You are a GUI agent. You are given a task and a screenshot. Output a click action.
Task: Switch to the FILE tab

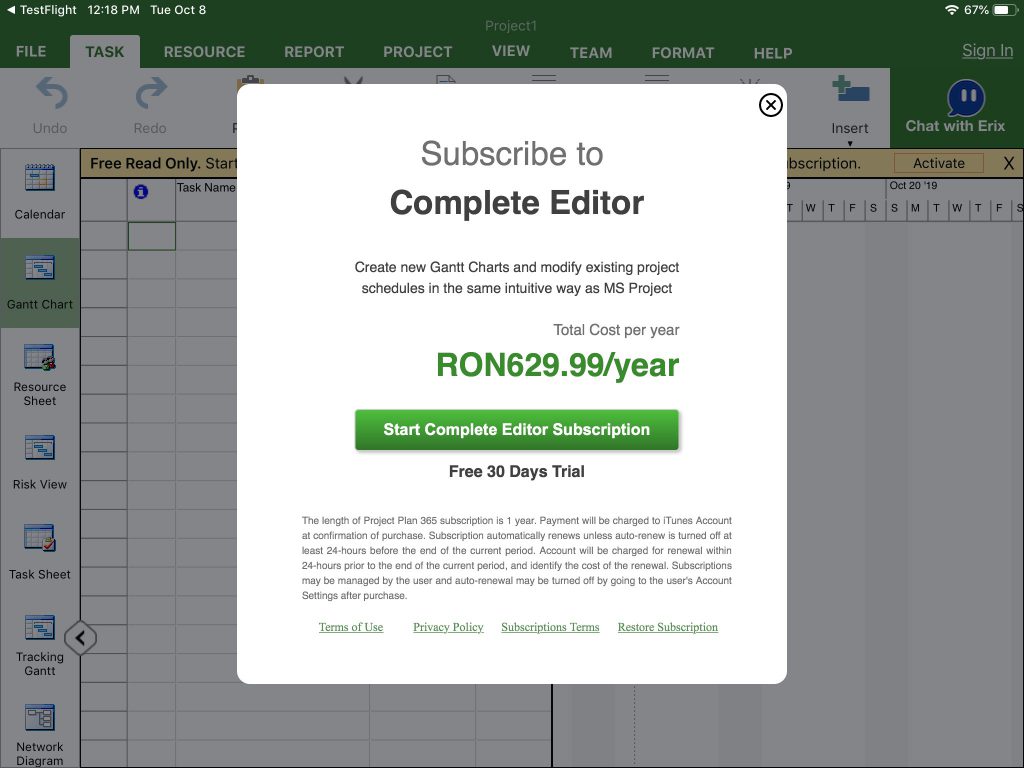point(30,51)
